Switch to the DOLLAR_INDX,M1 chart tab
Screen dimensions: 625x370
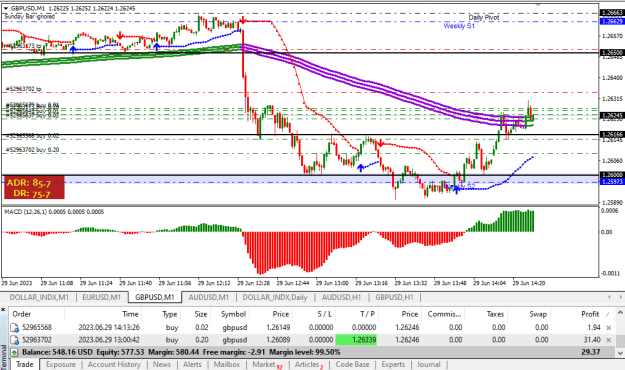(x=39, y=297)
